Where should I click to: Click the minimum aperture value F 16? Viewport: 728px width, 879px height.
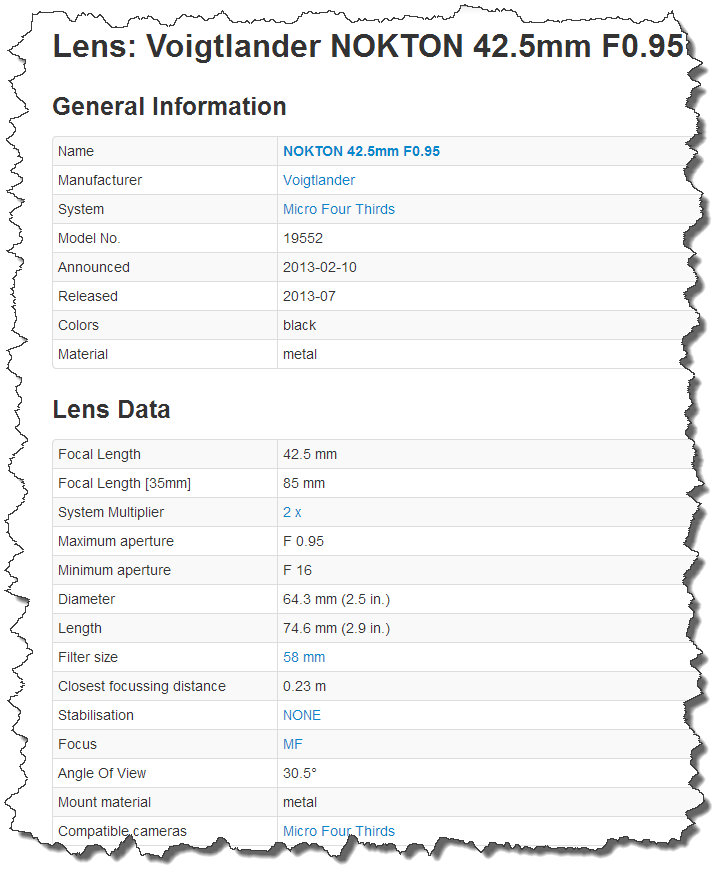[297, 571]
